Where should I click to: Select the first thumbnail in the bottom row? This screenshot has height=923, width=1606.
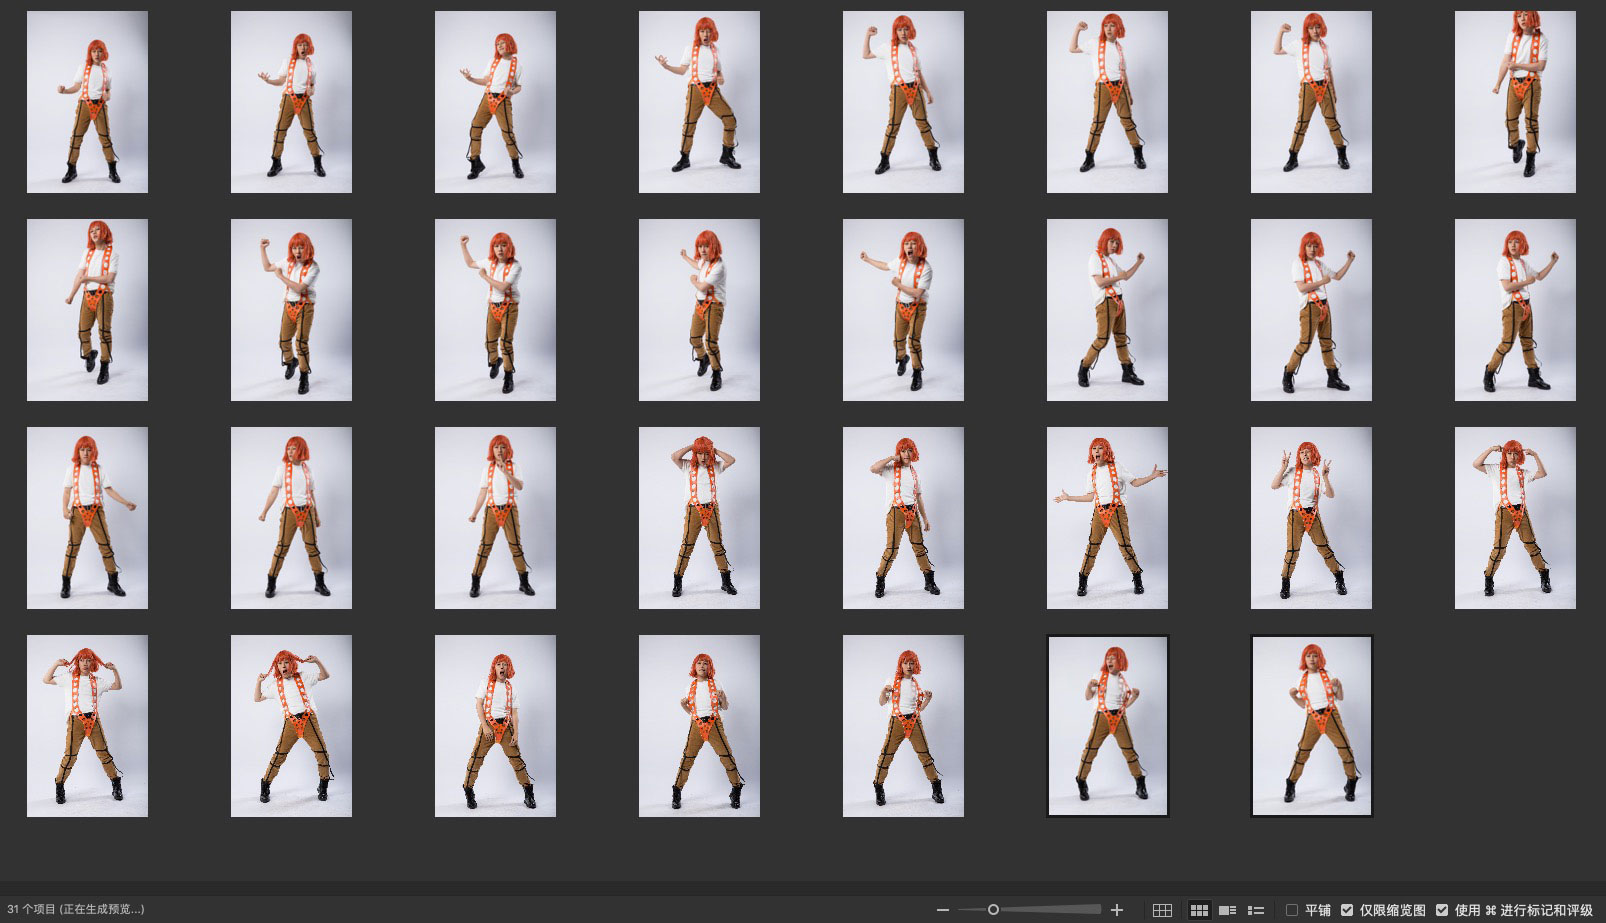[87, 726]
